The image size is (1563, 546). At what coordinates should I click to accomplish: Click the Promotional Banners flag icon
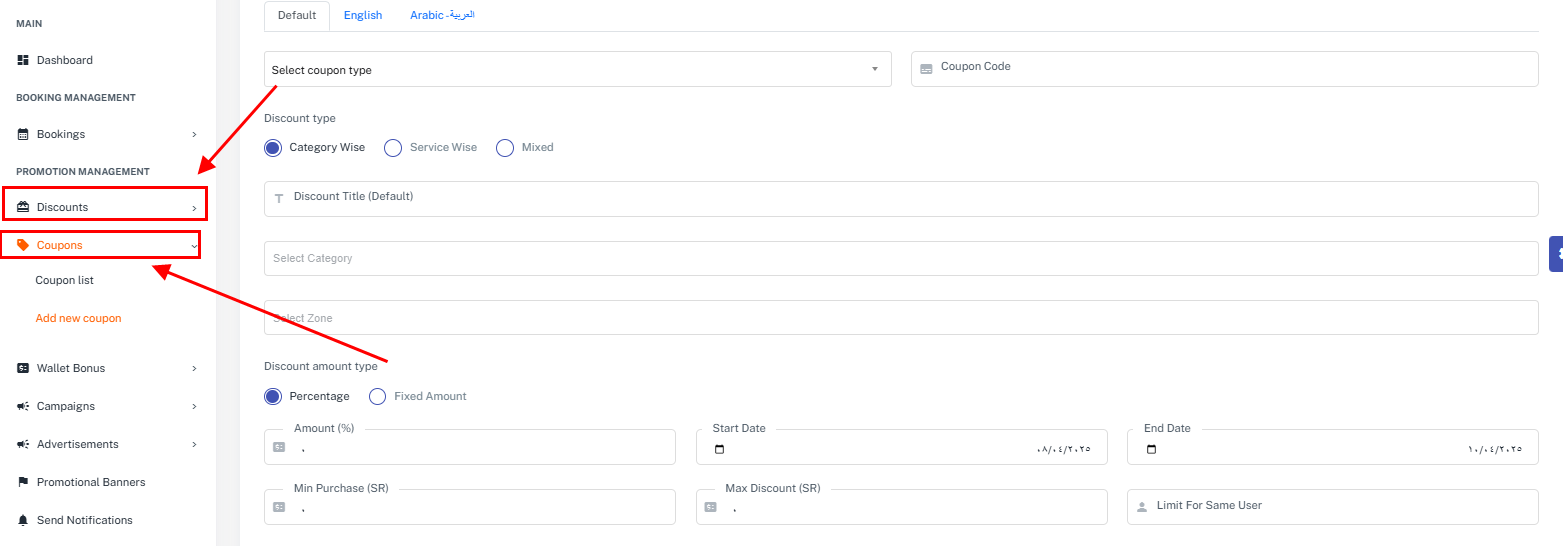tap(23, 482)
